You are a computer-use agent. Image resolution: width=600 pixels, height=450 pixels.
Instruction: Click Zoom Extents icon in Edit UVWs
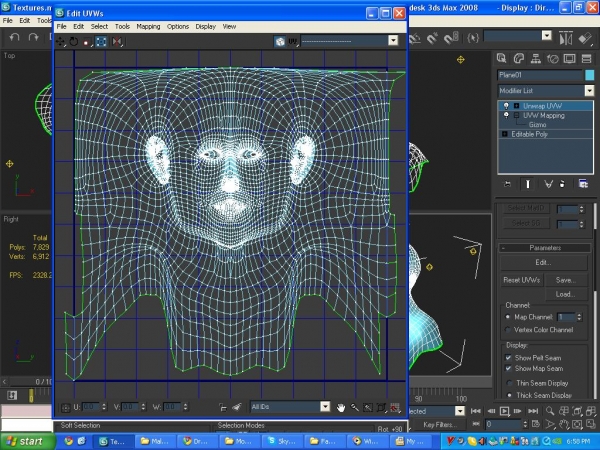coord(381,408)
